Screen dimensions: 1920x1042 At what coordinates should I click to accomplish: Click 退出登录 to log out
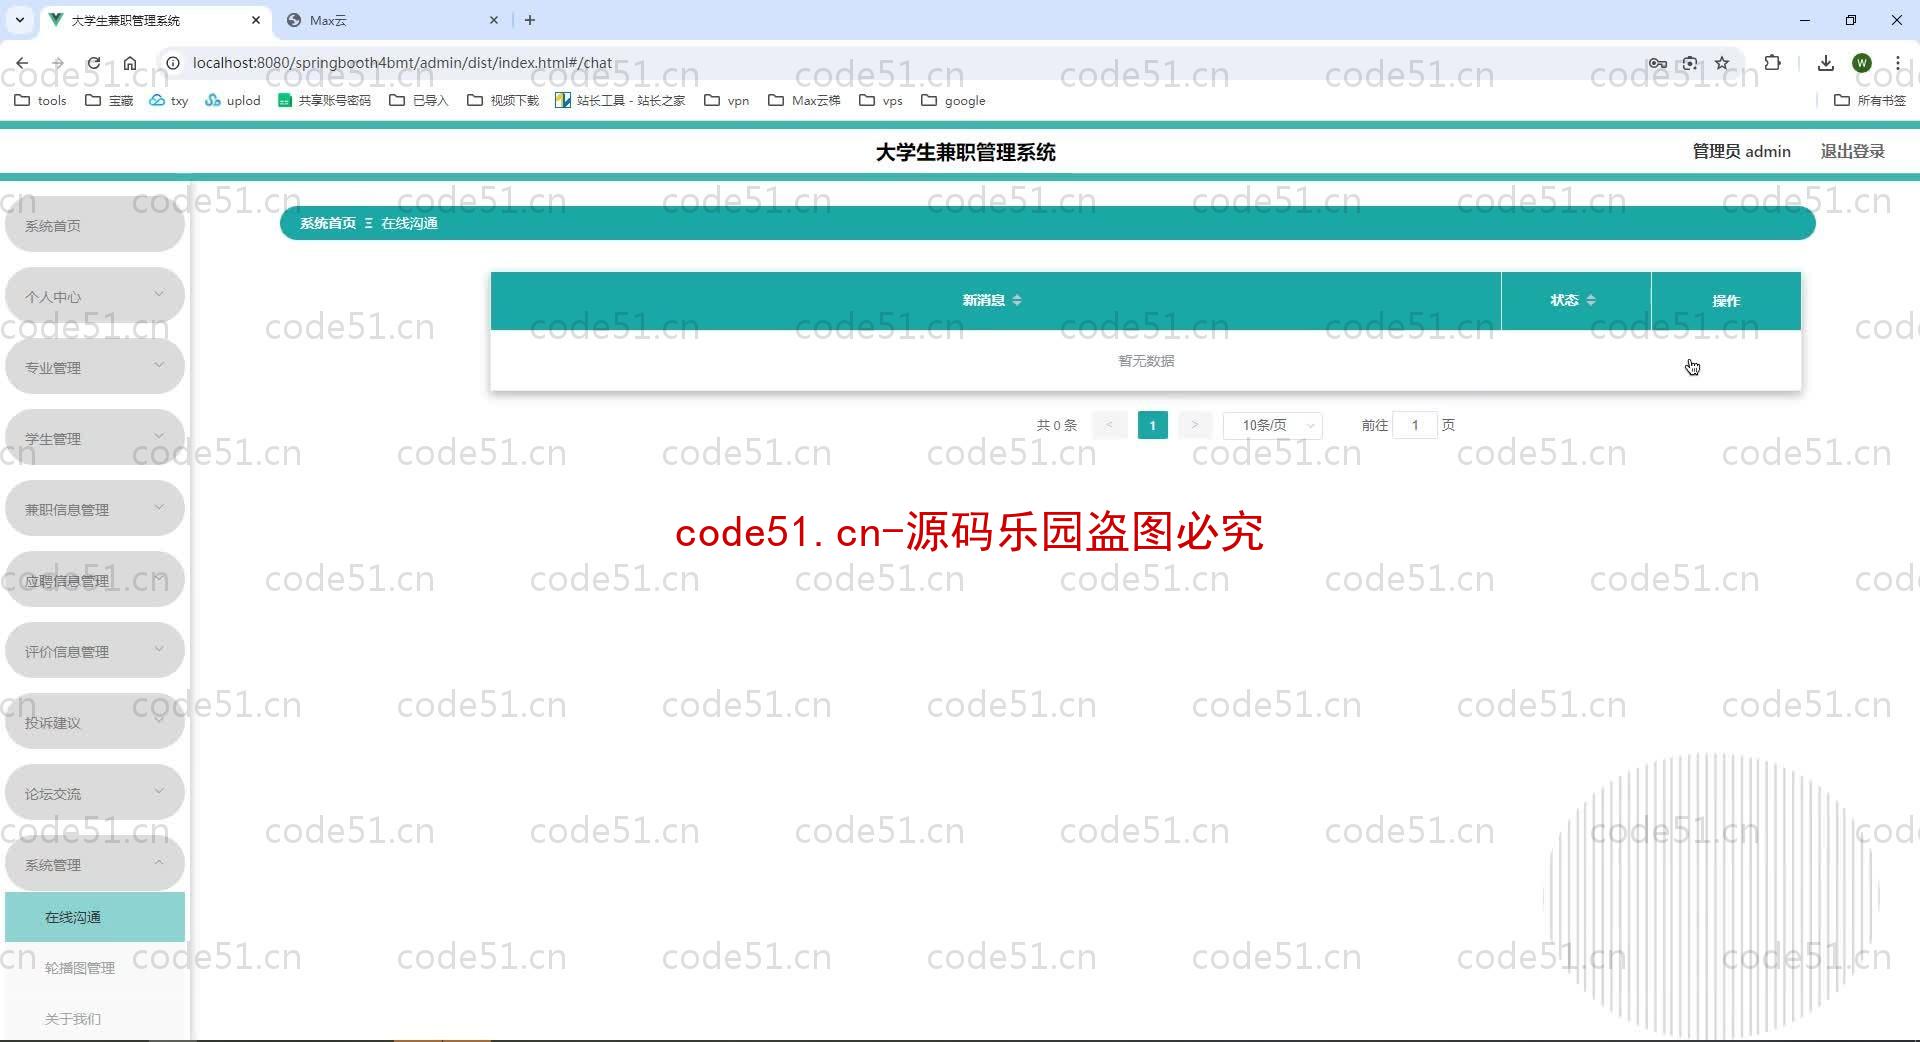click(1852, 151)
